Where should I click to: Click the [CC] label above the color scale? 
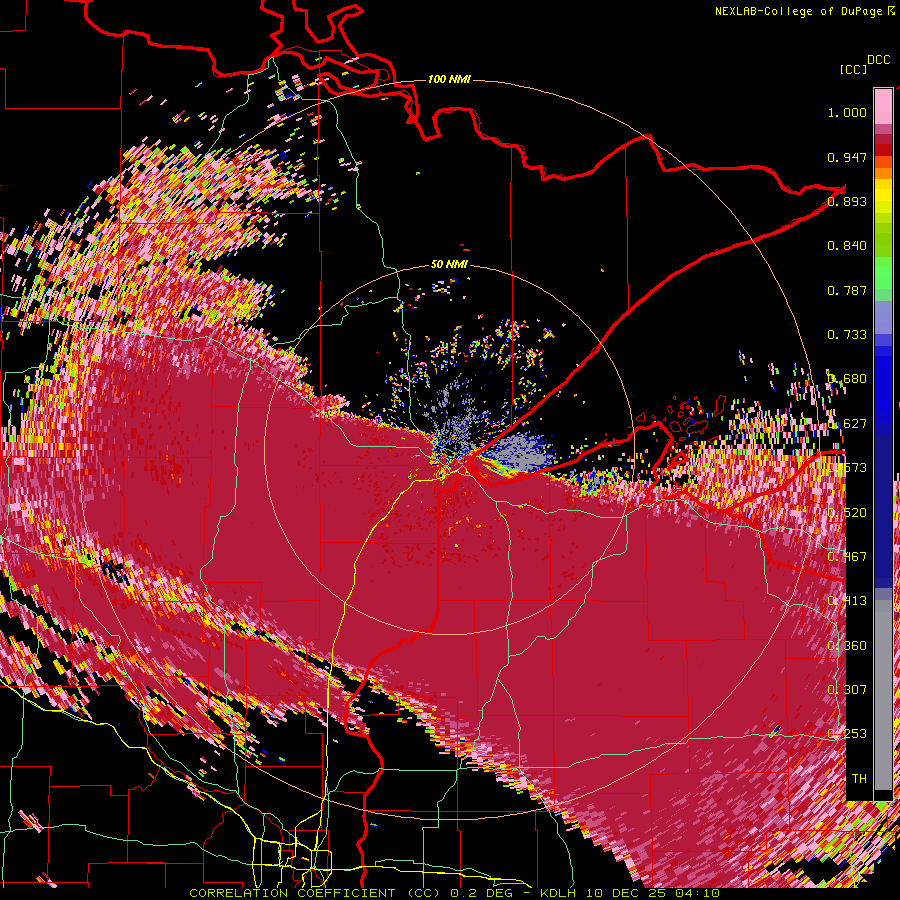point(853,69)
